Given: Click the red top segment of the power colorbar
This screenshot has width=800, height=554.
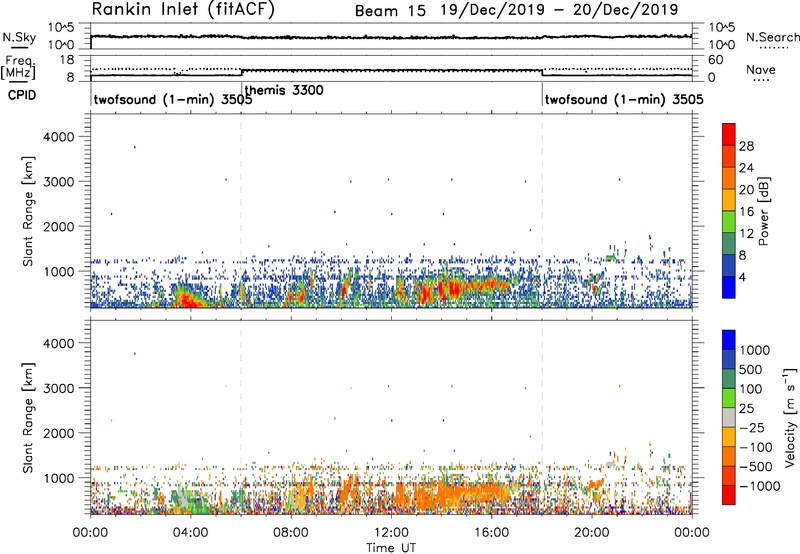Looking at the screenshot, I should pos(729,134).
